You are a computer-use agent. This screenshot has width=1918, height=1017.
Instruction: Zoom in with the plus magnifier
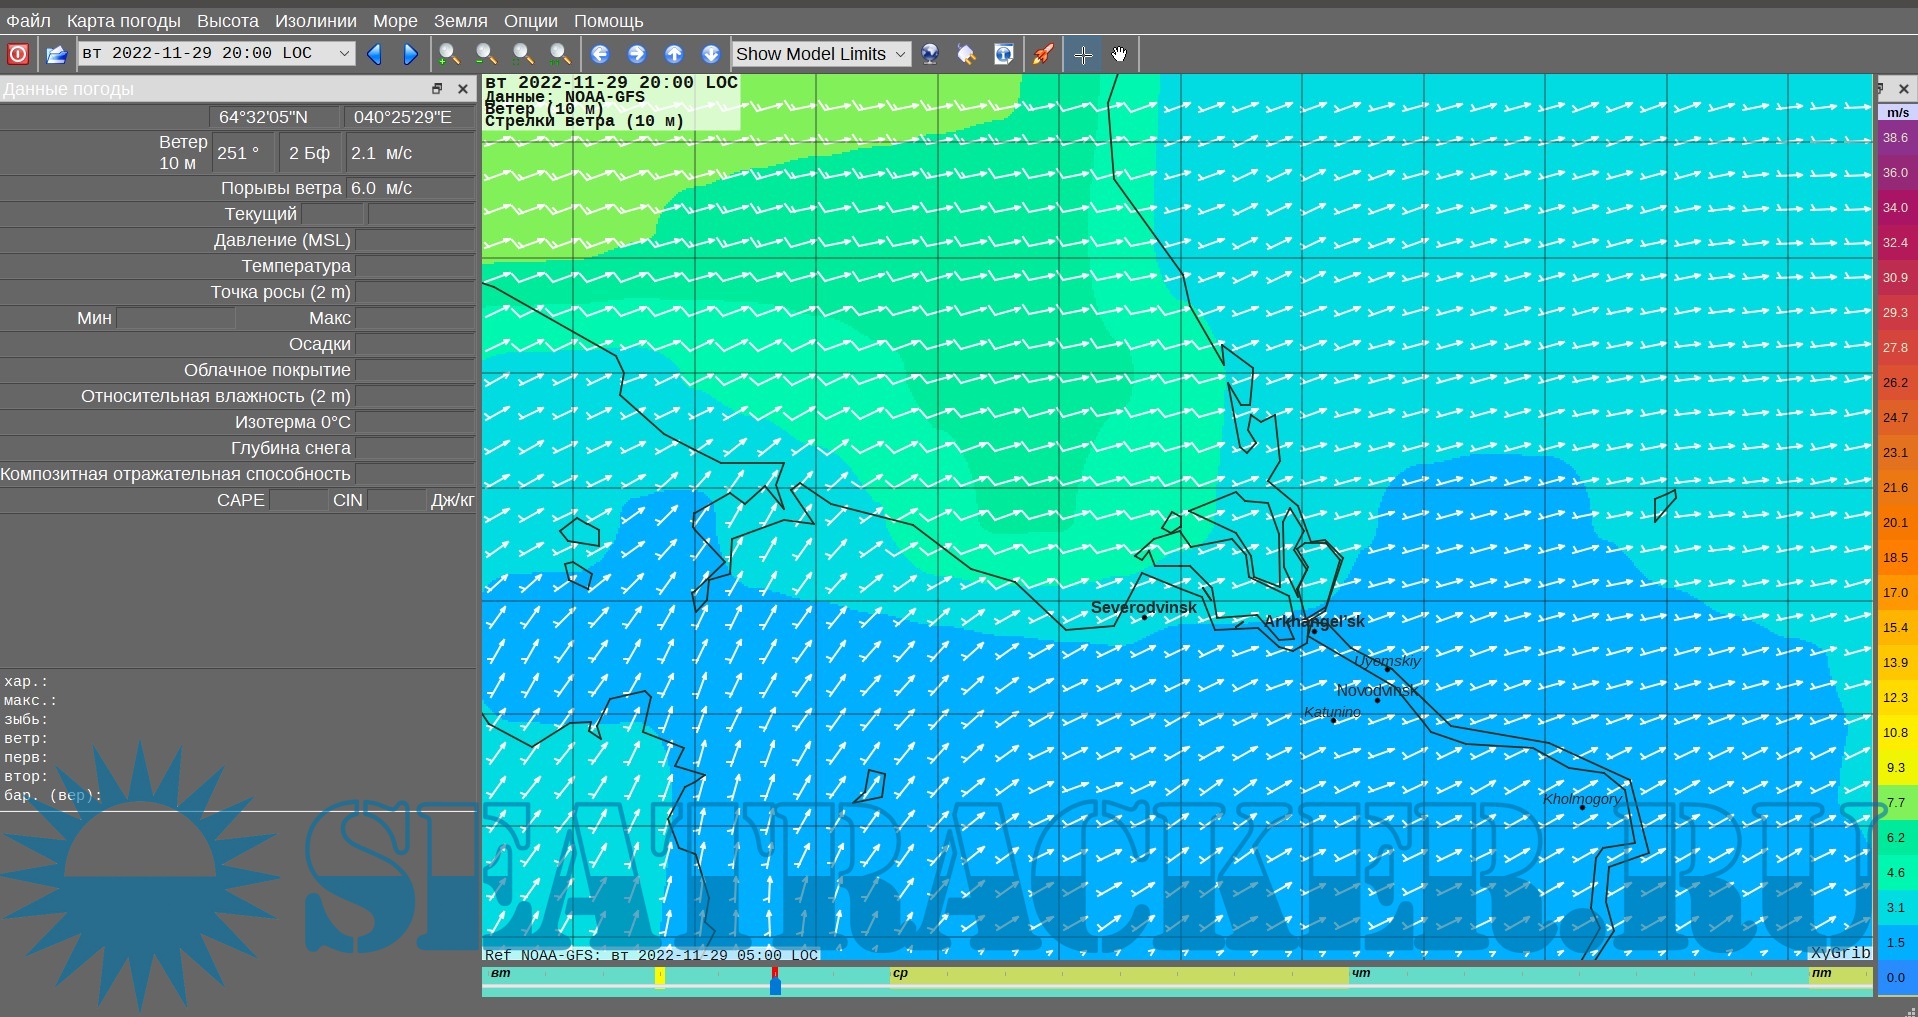pos(449,54)
